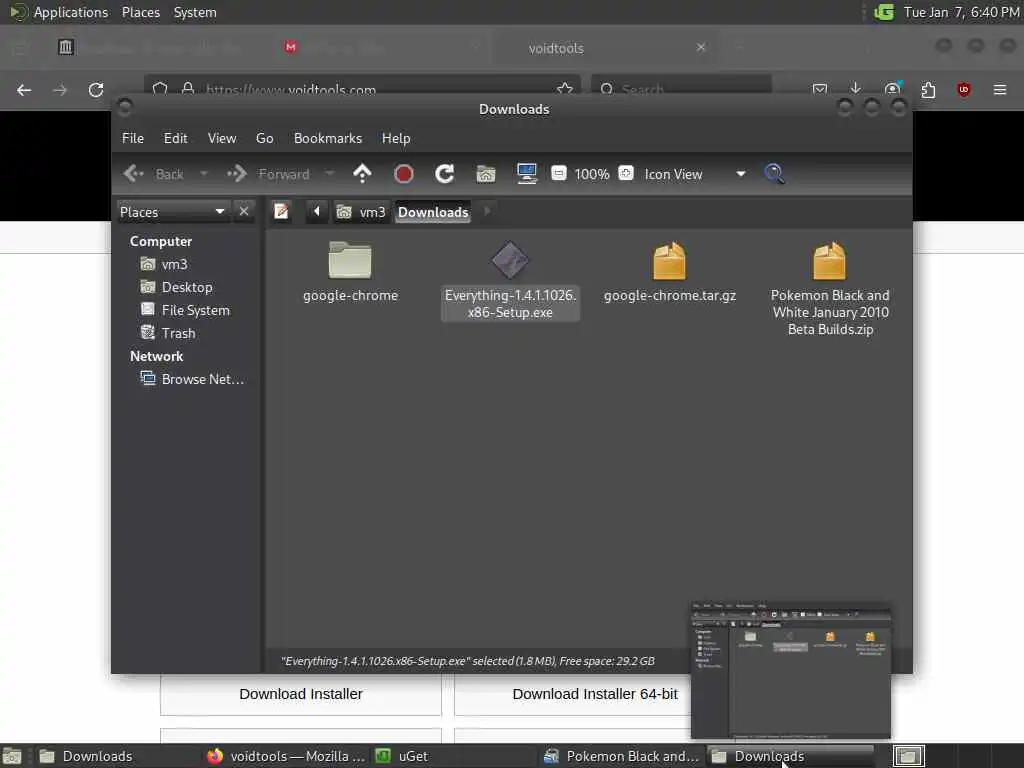1024x768 pixels.
Task: Click Download Installer button on voidtools page
Action: pos(300,694)
